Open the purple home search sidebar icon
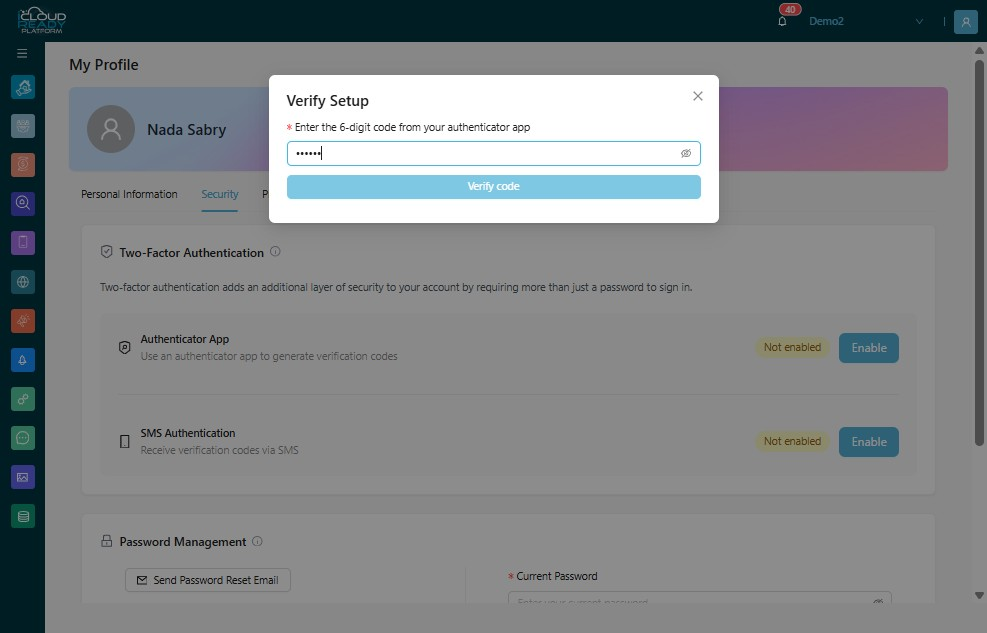The image size is (987, 633). pyautogui.click(x=23, y=203)
